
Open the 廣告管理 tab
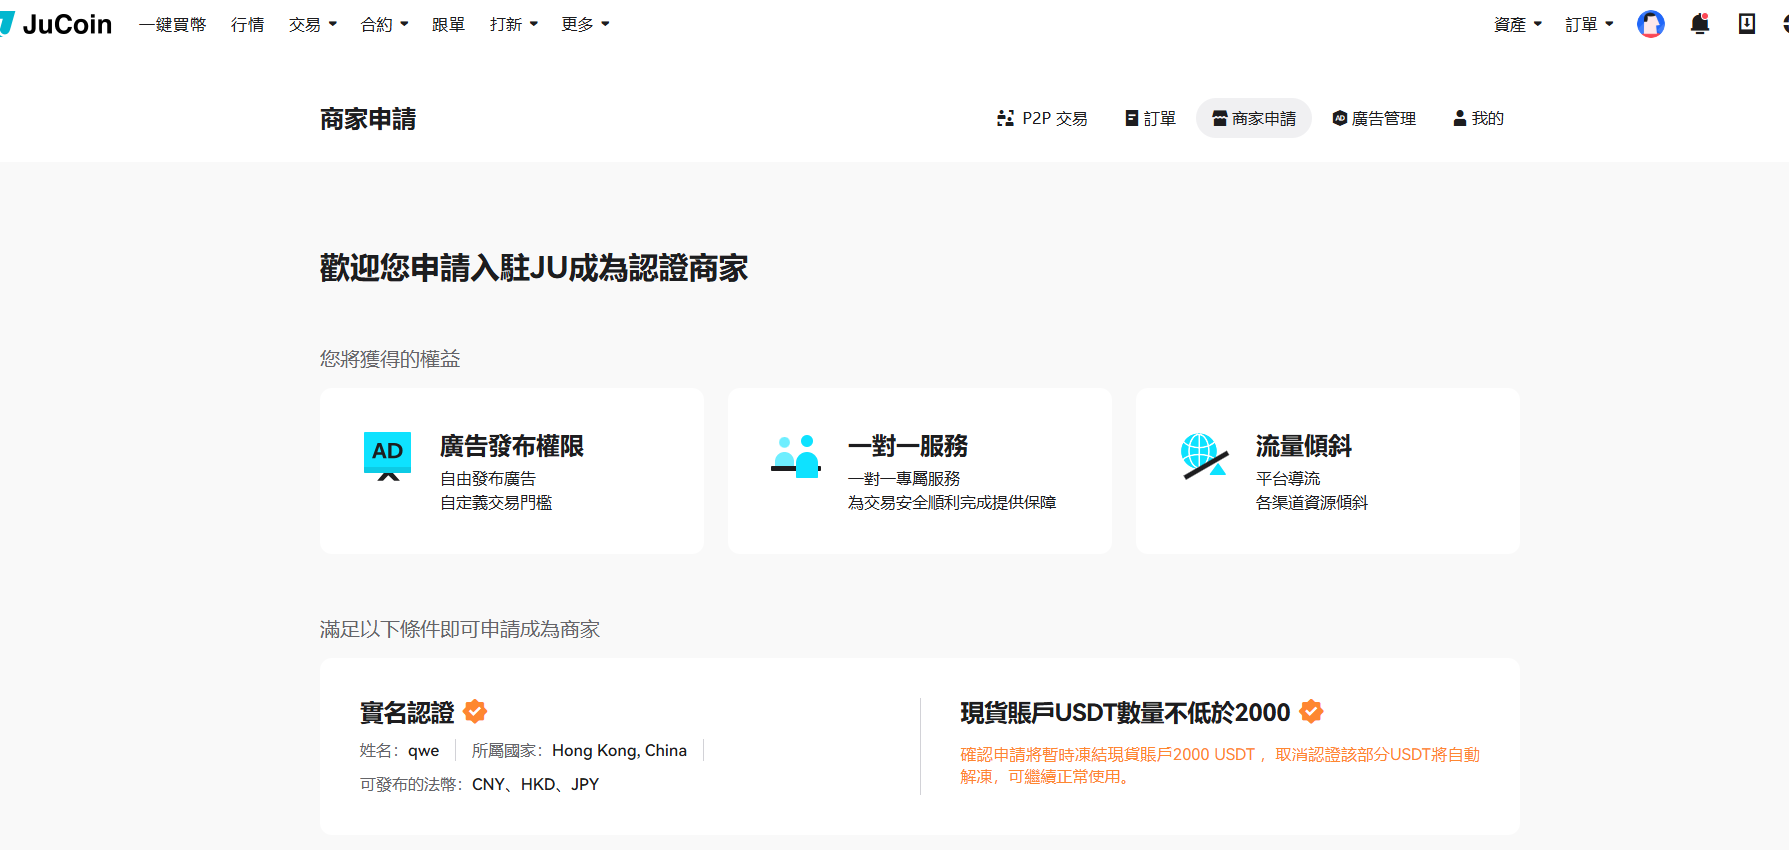[1374, 118]
